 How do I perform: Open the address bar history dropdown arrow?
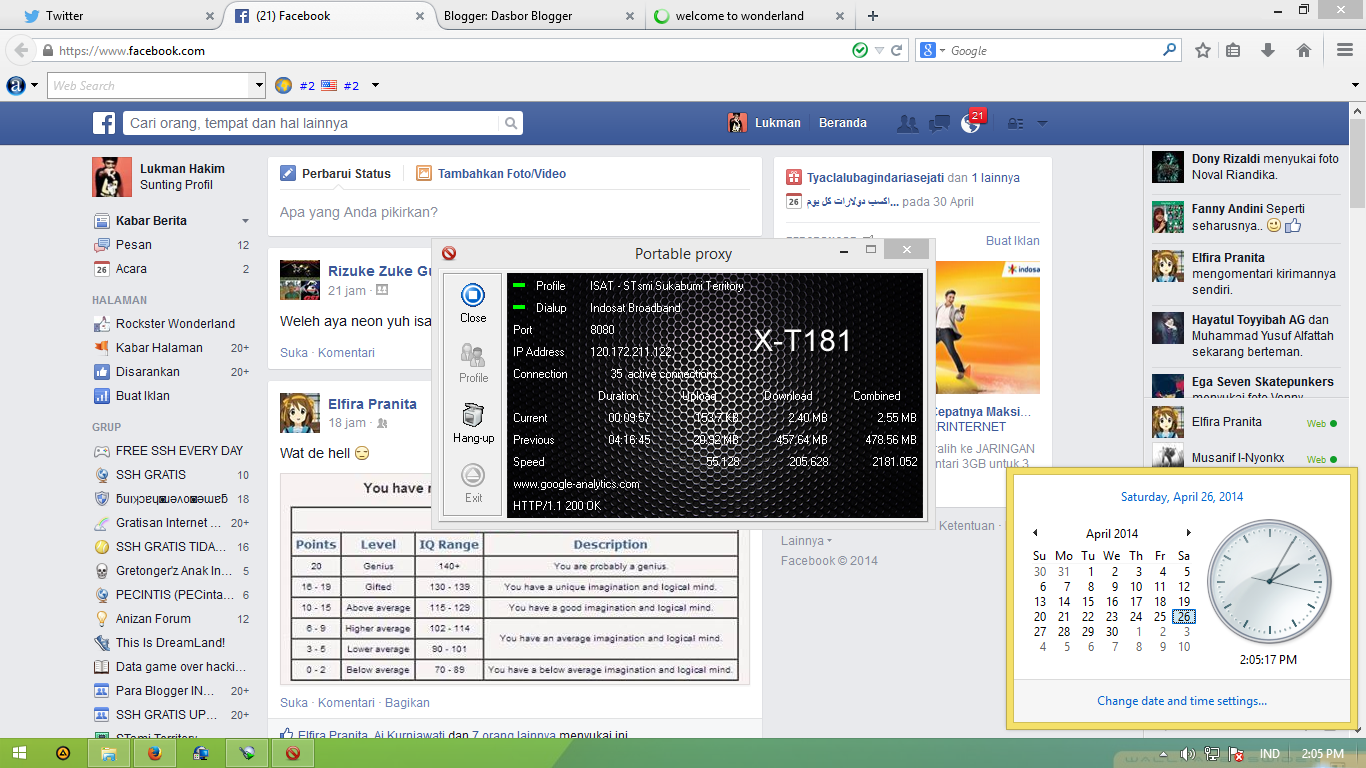tap(879, 50)
